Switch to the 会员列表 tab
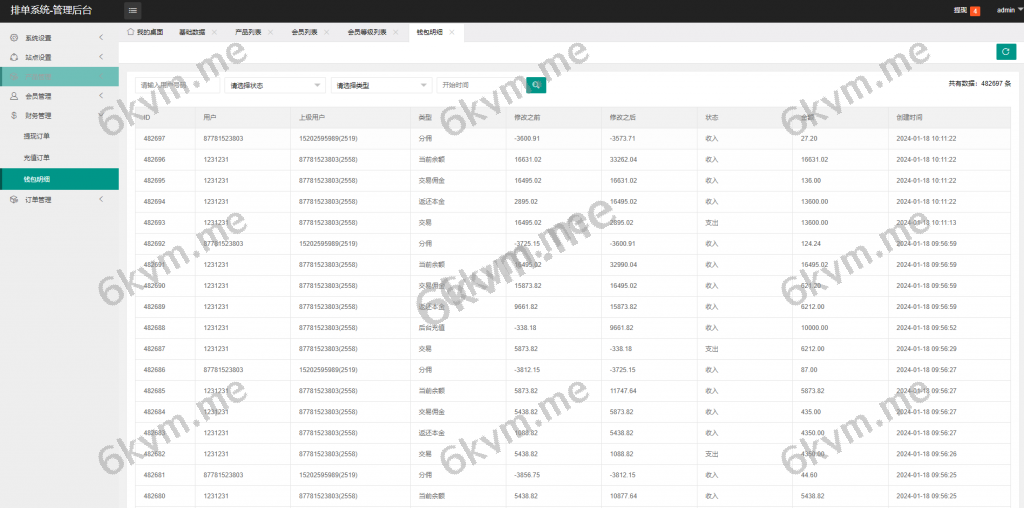Image resolution: width=1024 pixels, height=508 pixels. [x=304, y=32]
